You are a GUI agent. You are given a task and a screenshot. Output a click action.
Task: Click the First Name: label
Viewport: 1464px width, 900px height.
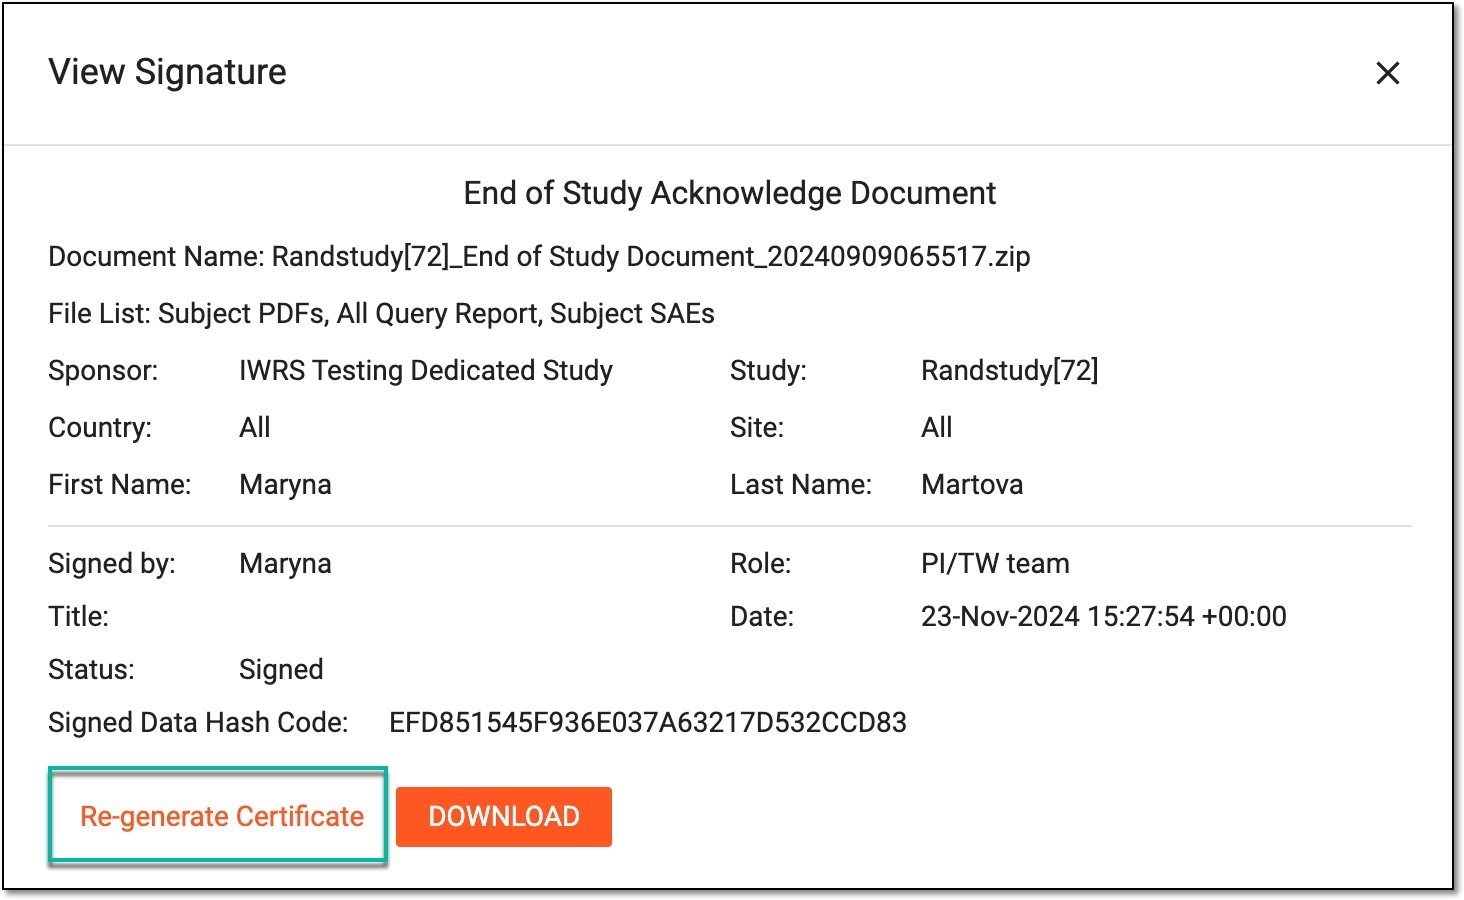[x=120, y=485]
